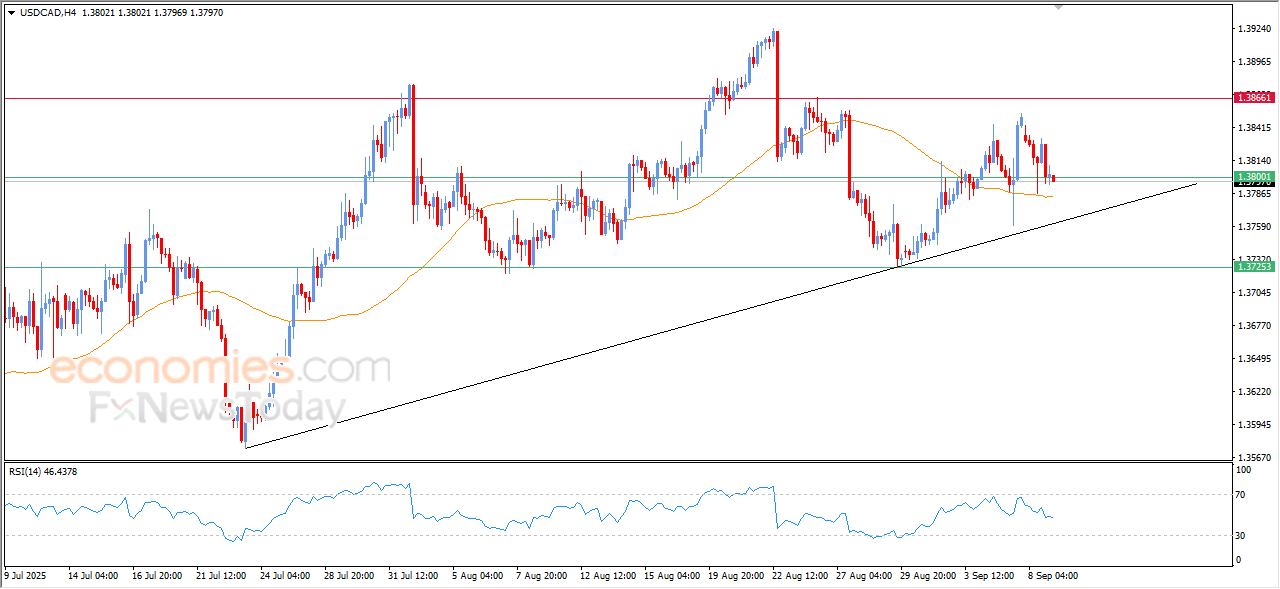The image size is (1280, 589).
Task: Click the 3 Sep 12:00 time label
Action: pos(988,576)
